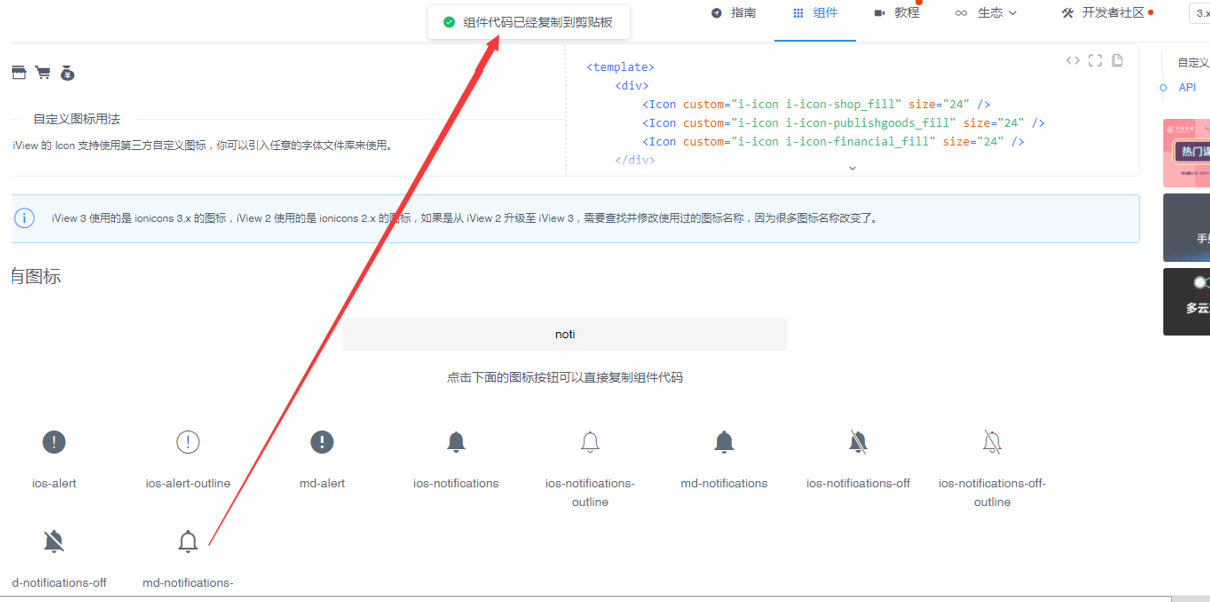1210x602 pixels.
Task: Click the i-icon-financial_fill code line
Action: [x=833, y=142]
